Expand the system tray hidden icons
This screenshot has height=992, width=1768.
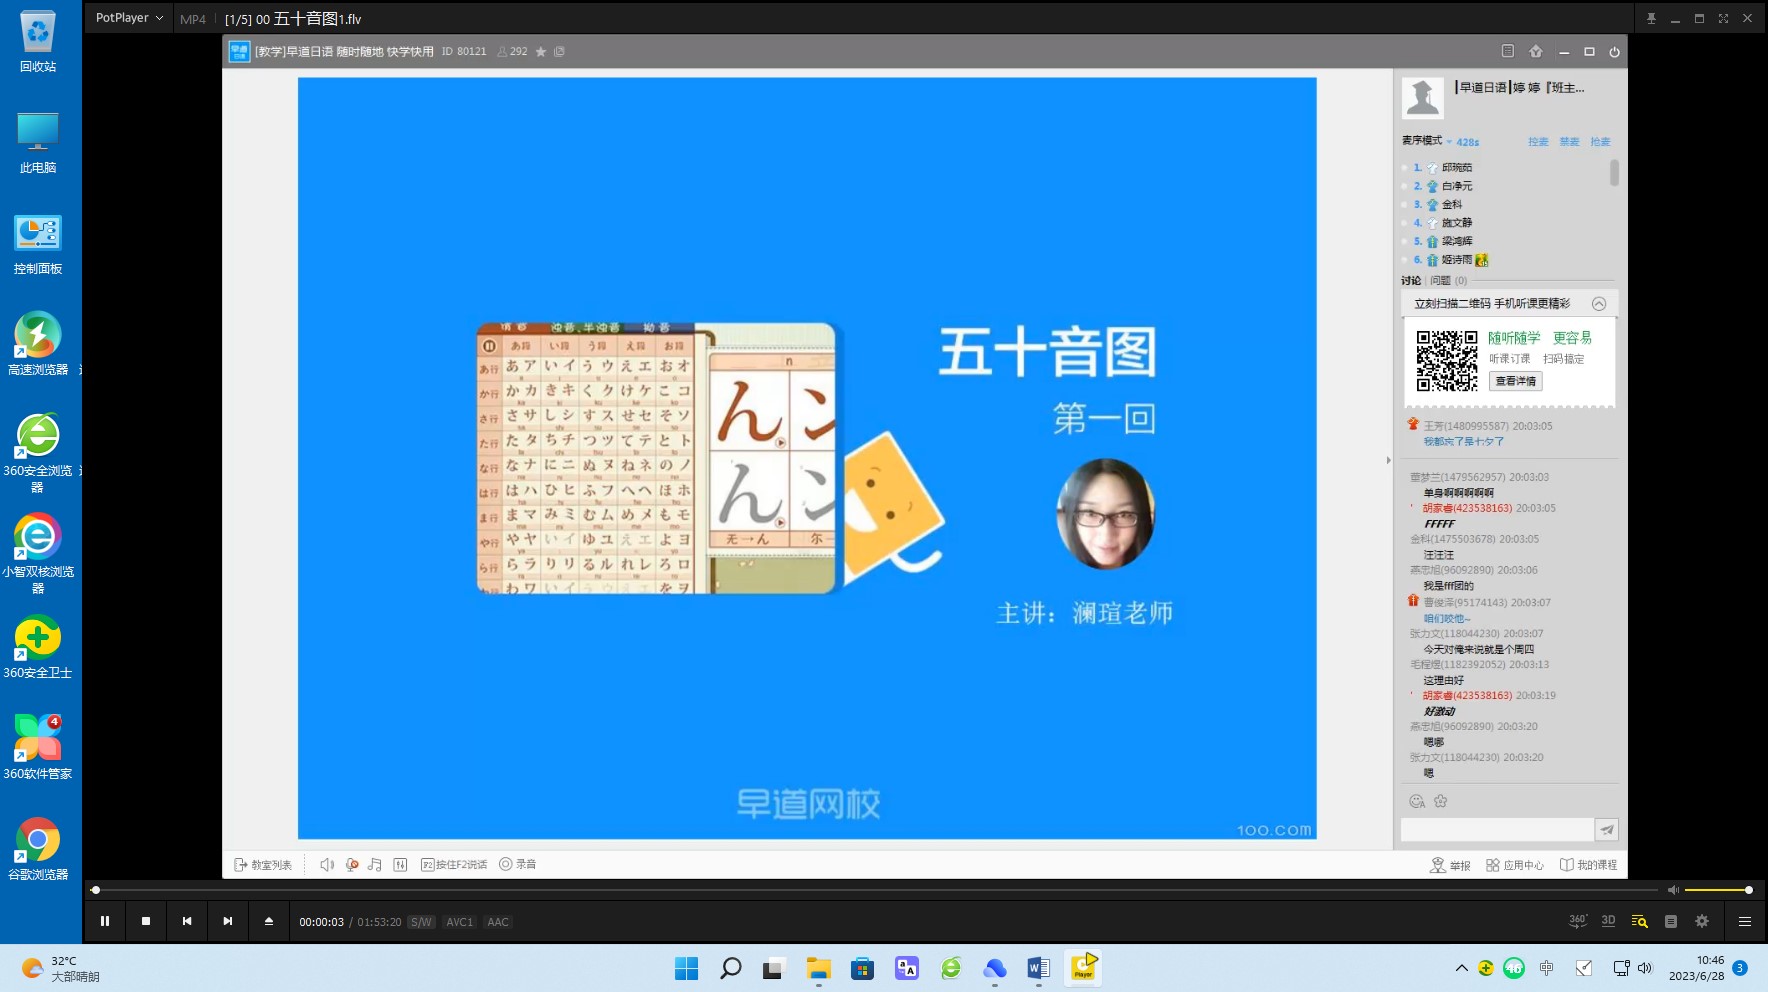tap(1461, 968)
